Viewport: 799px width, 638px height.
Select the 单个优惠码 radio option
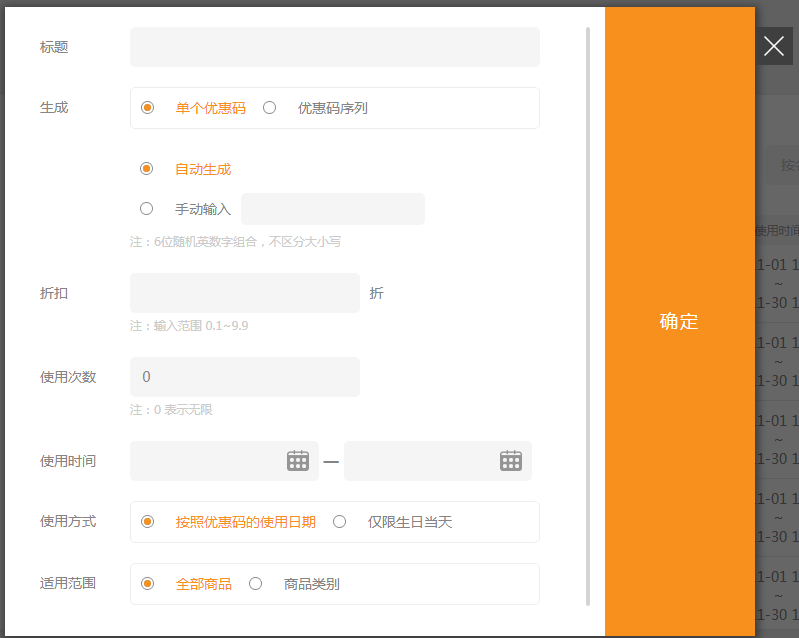point(148,108)
